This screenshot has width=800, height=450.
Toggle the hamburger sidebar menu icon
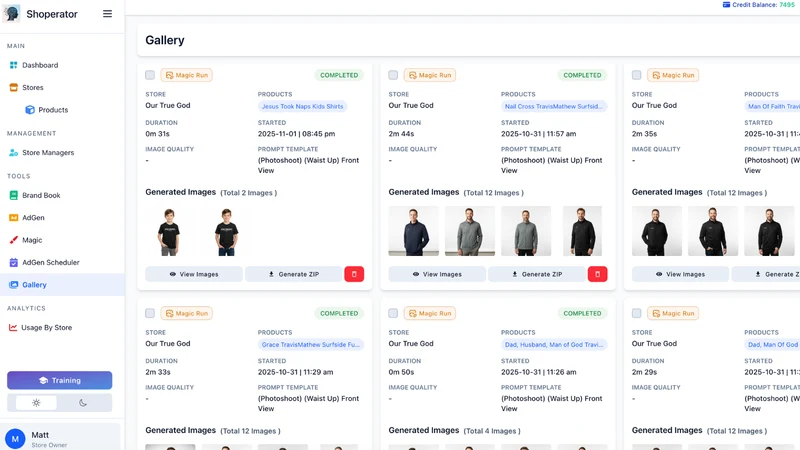[107, 14]
